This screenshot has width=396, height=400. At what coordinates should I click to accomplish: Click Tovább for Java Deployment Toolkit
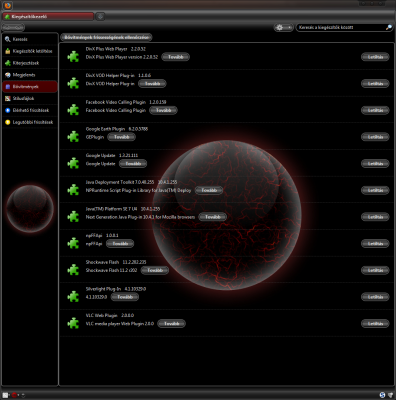pyautogui.click(x=209, y=190)
